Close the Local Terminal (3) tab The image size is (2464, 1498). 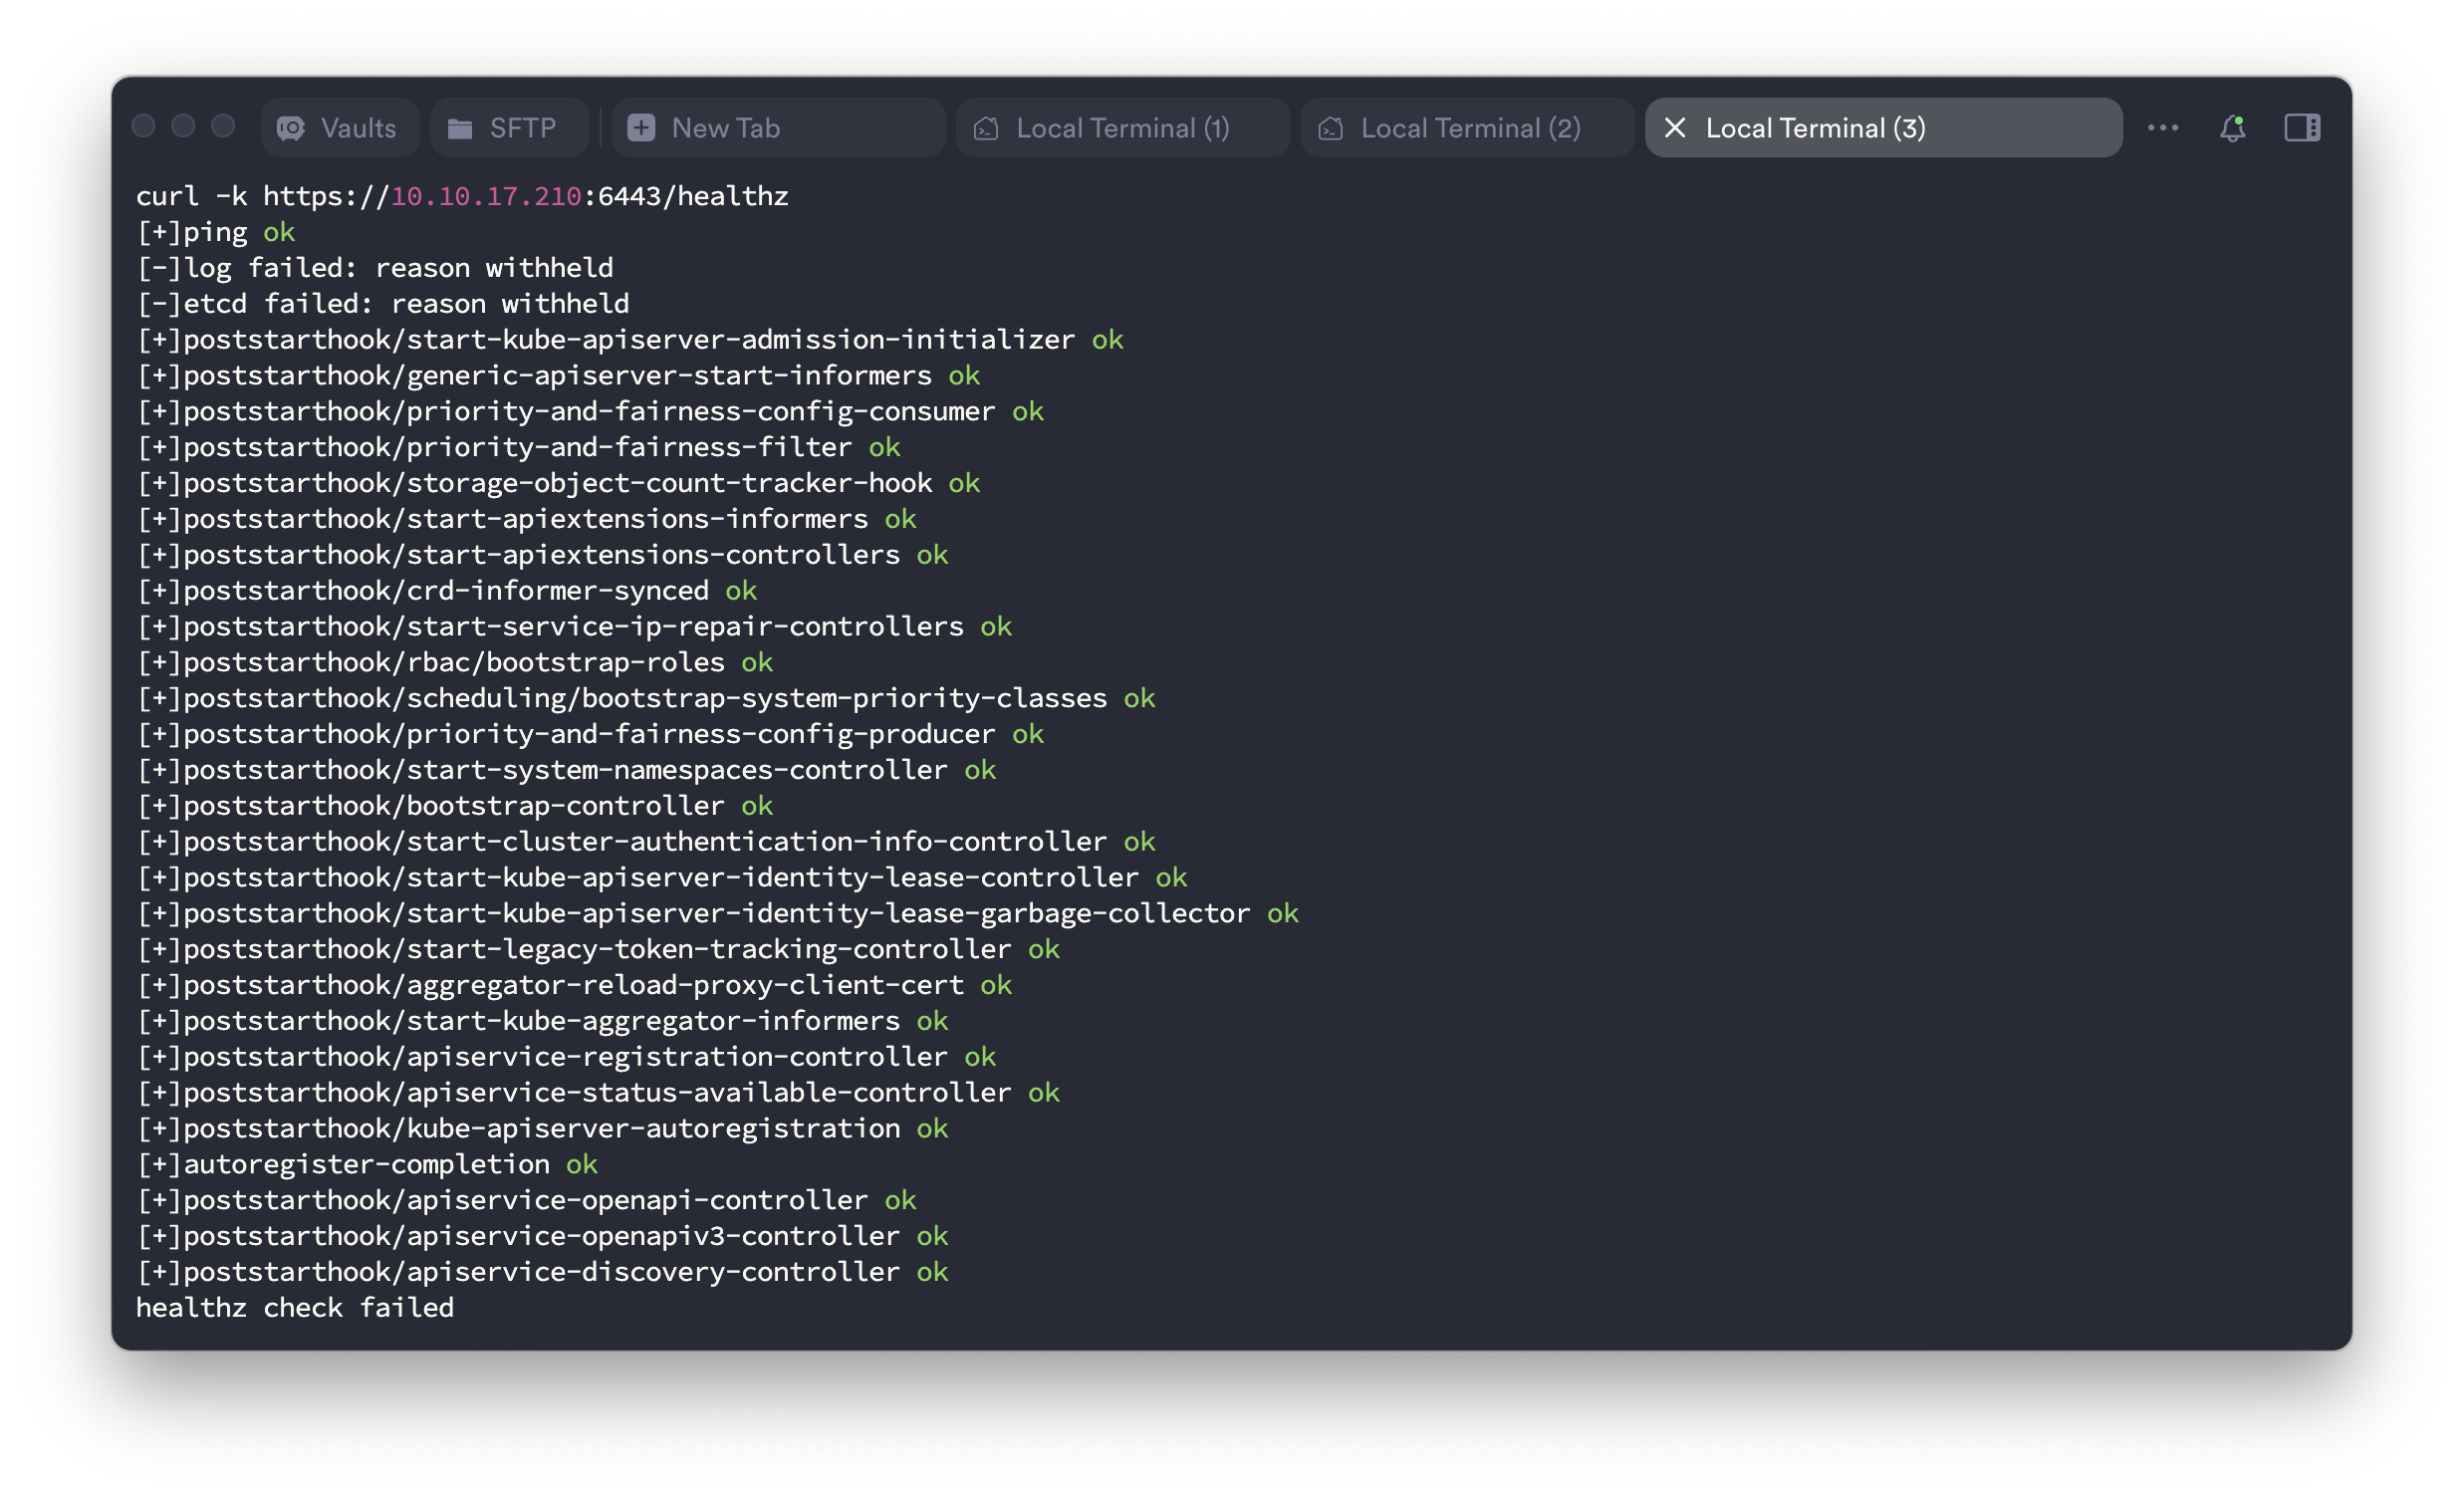click(1675, 128)
